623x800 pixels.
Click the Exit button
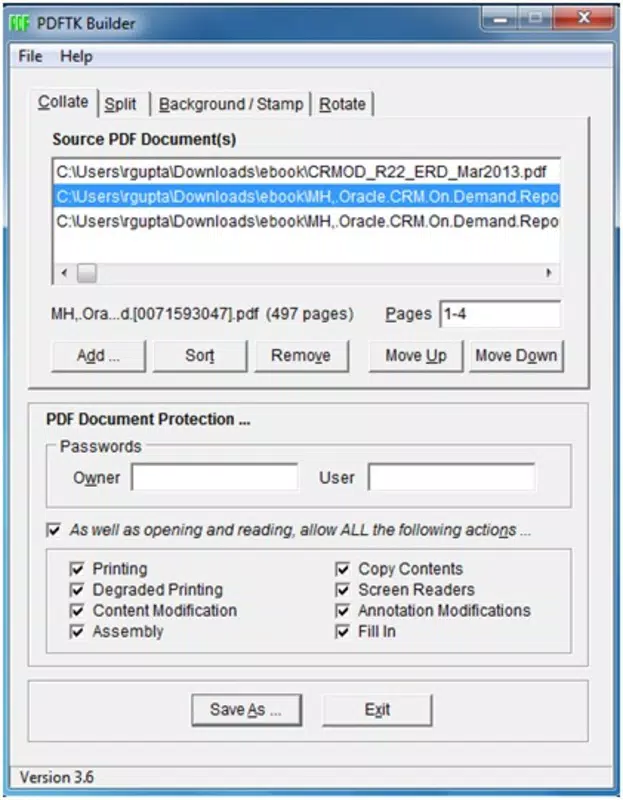coord(377,710)
